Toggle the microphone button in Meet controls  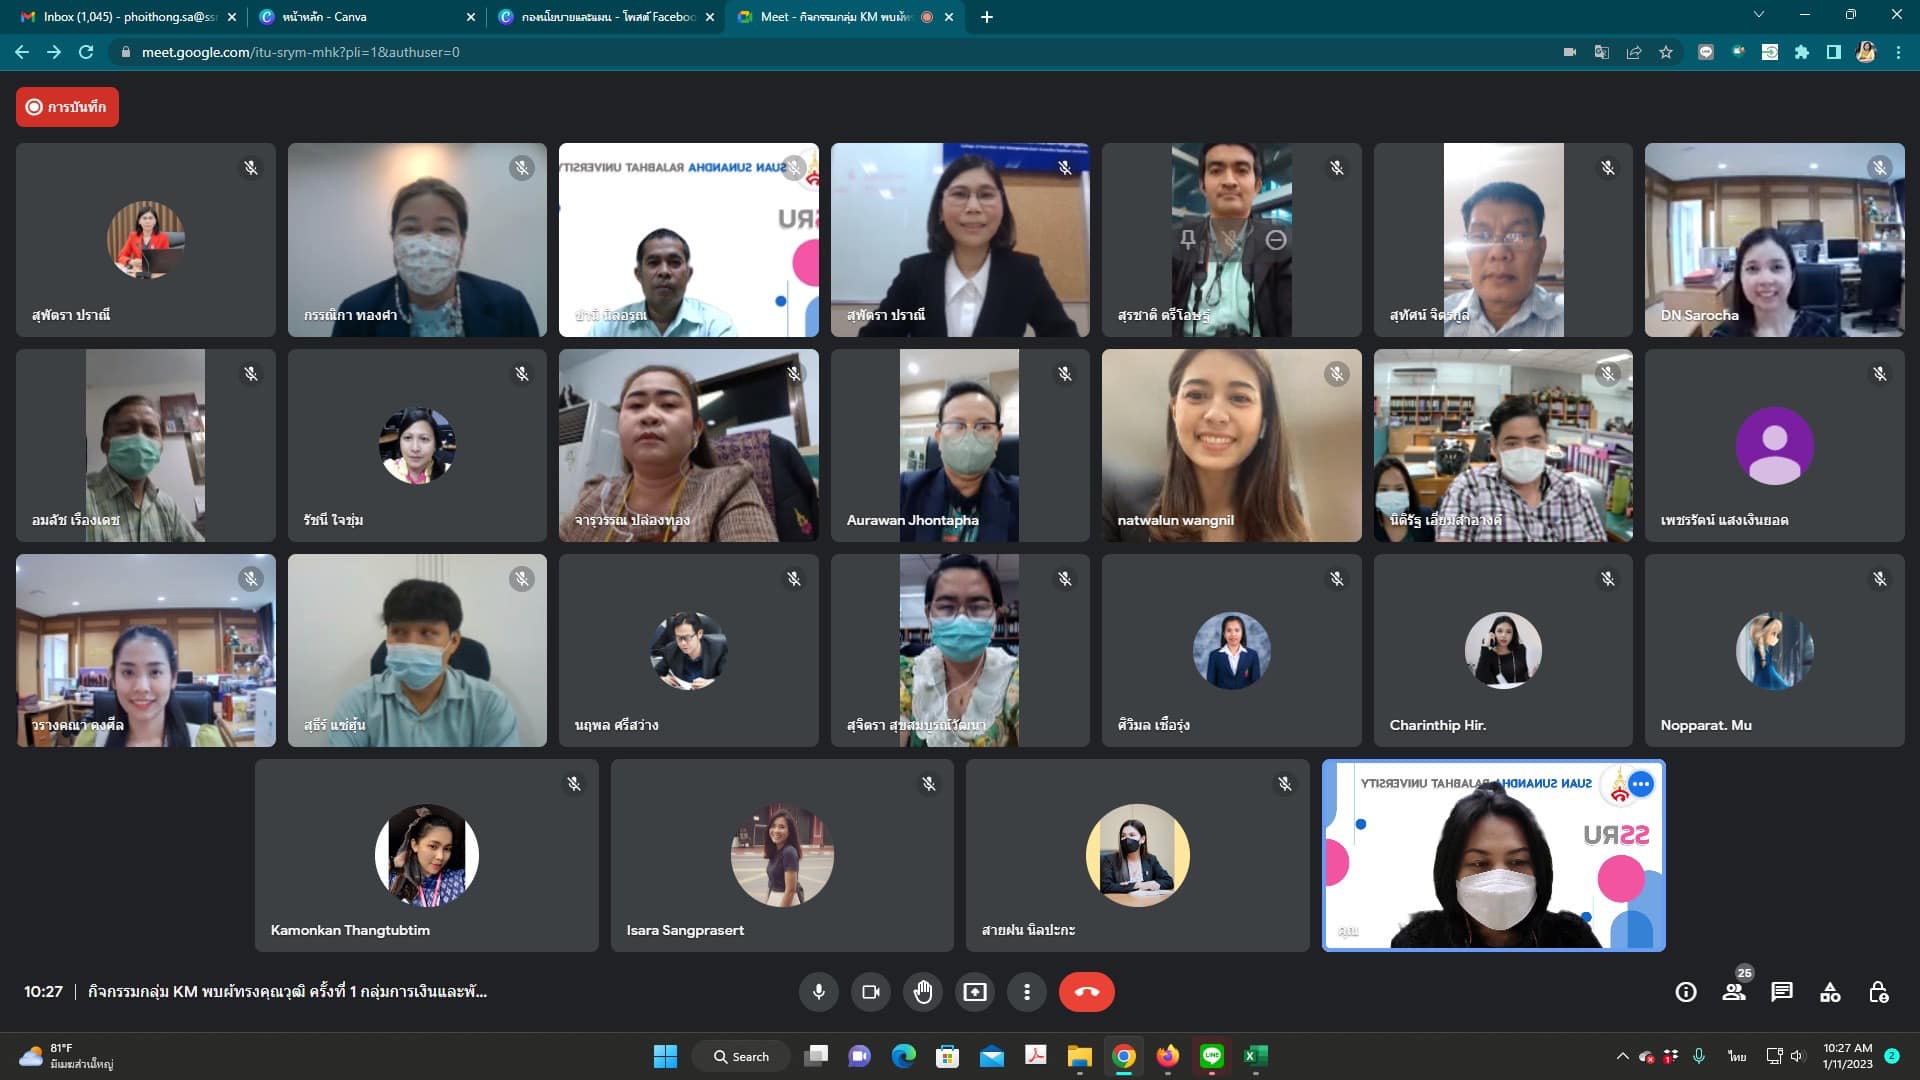(x=818, y=992)
